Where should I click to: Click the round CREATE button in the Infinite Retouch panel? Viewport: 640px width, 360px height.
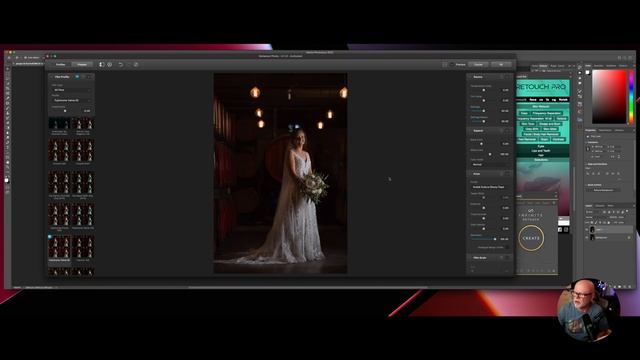click(531, 238)
